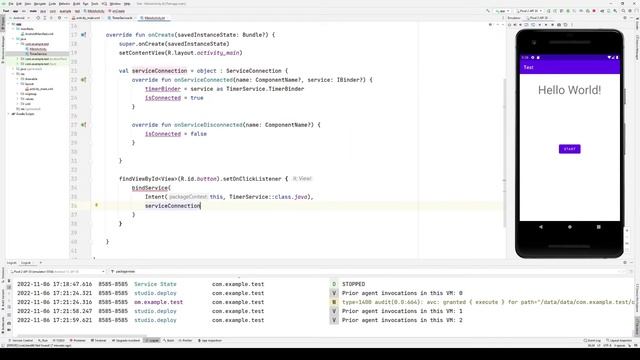
Task: Click the Service State log tag
Action: tap(155, 284)
